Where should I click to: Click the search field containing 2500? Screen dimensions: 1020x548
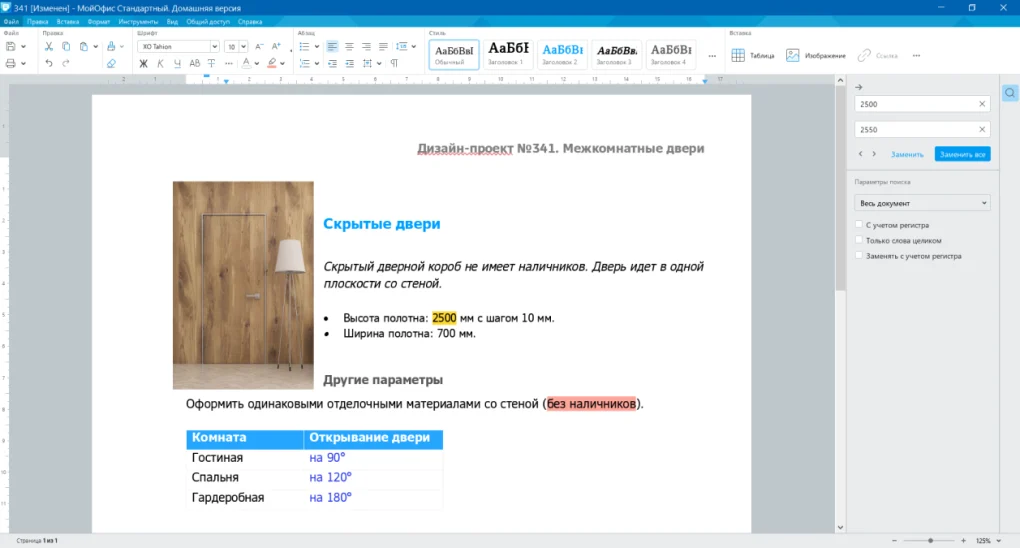pos(914,104)
